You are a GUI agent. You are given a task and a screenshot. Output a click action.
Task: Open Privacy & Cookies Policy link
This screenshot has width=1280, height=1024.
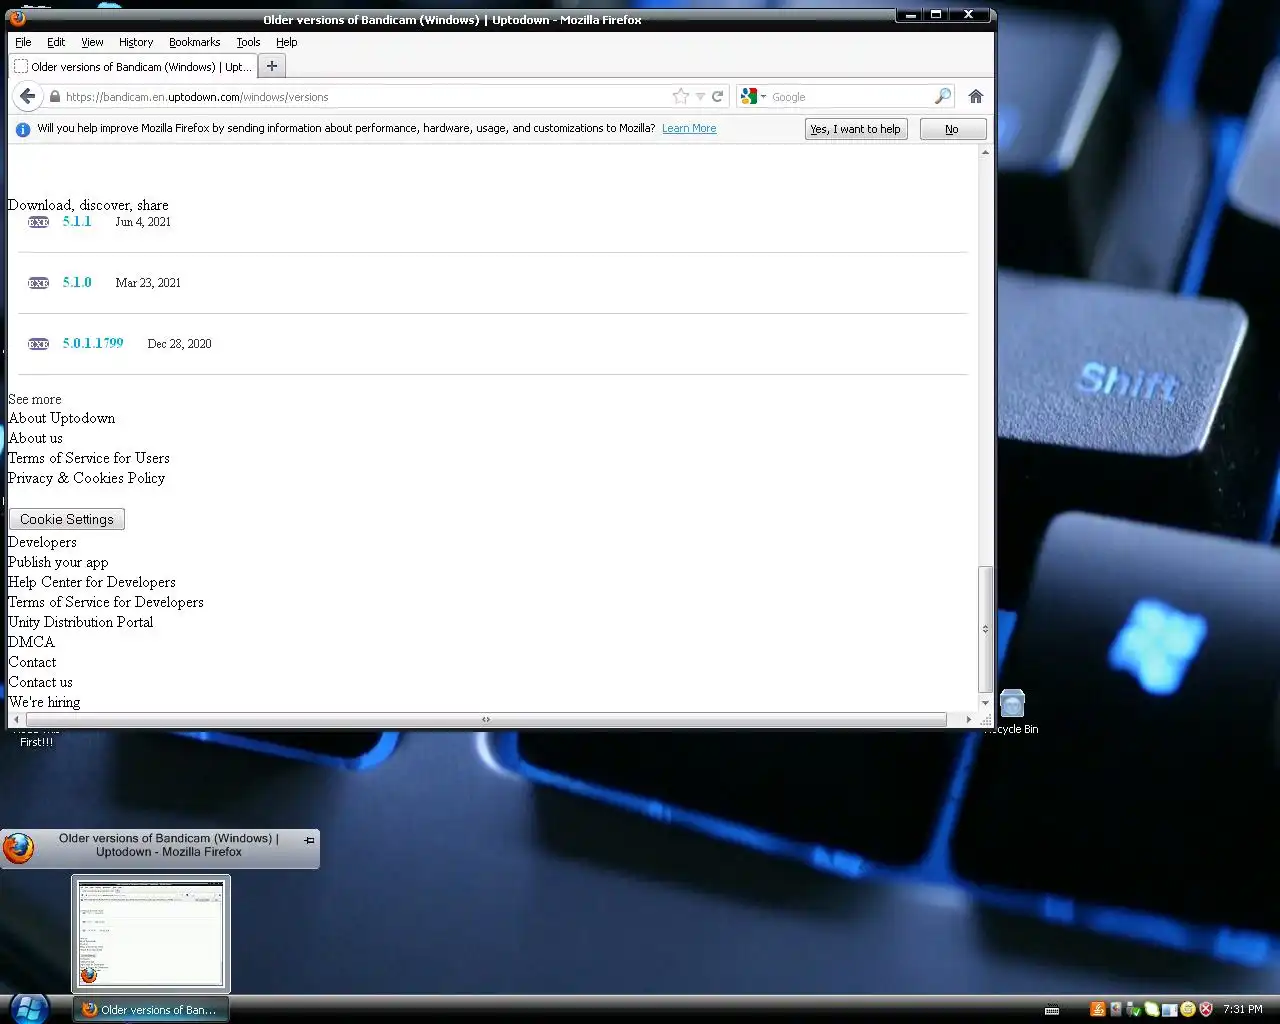point(87,478)
